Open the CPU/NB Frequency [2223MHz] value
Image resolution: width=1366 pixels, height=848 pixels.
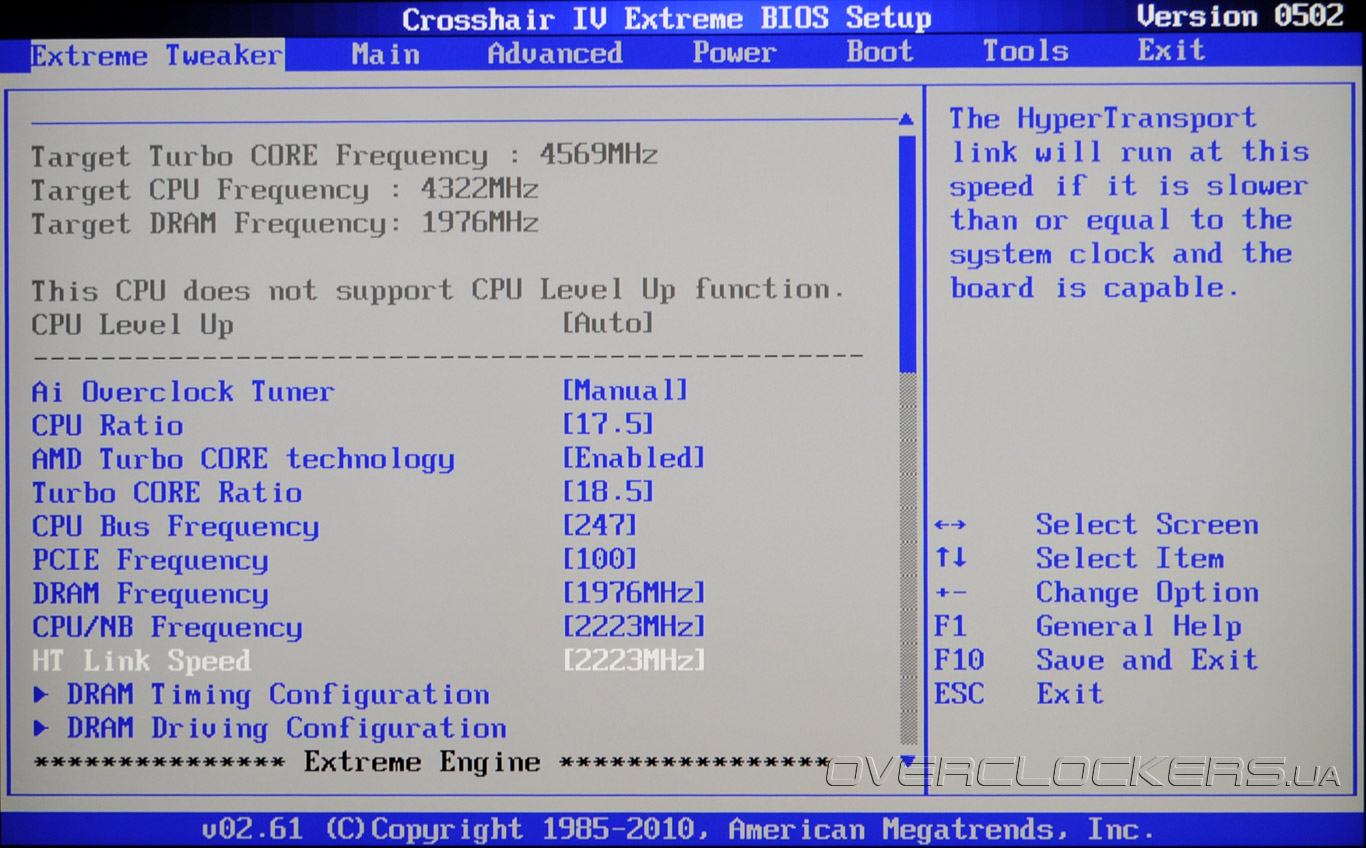tap(633, 627)
